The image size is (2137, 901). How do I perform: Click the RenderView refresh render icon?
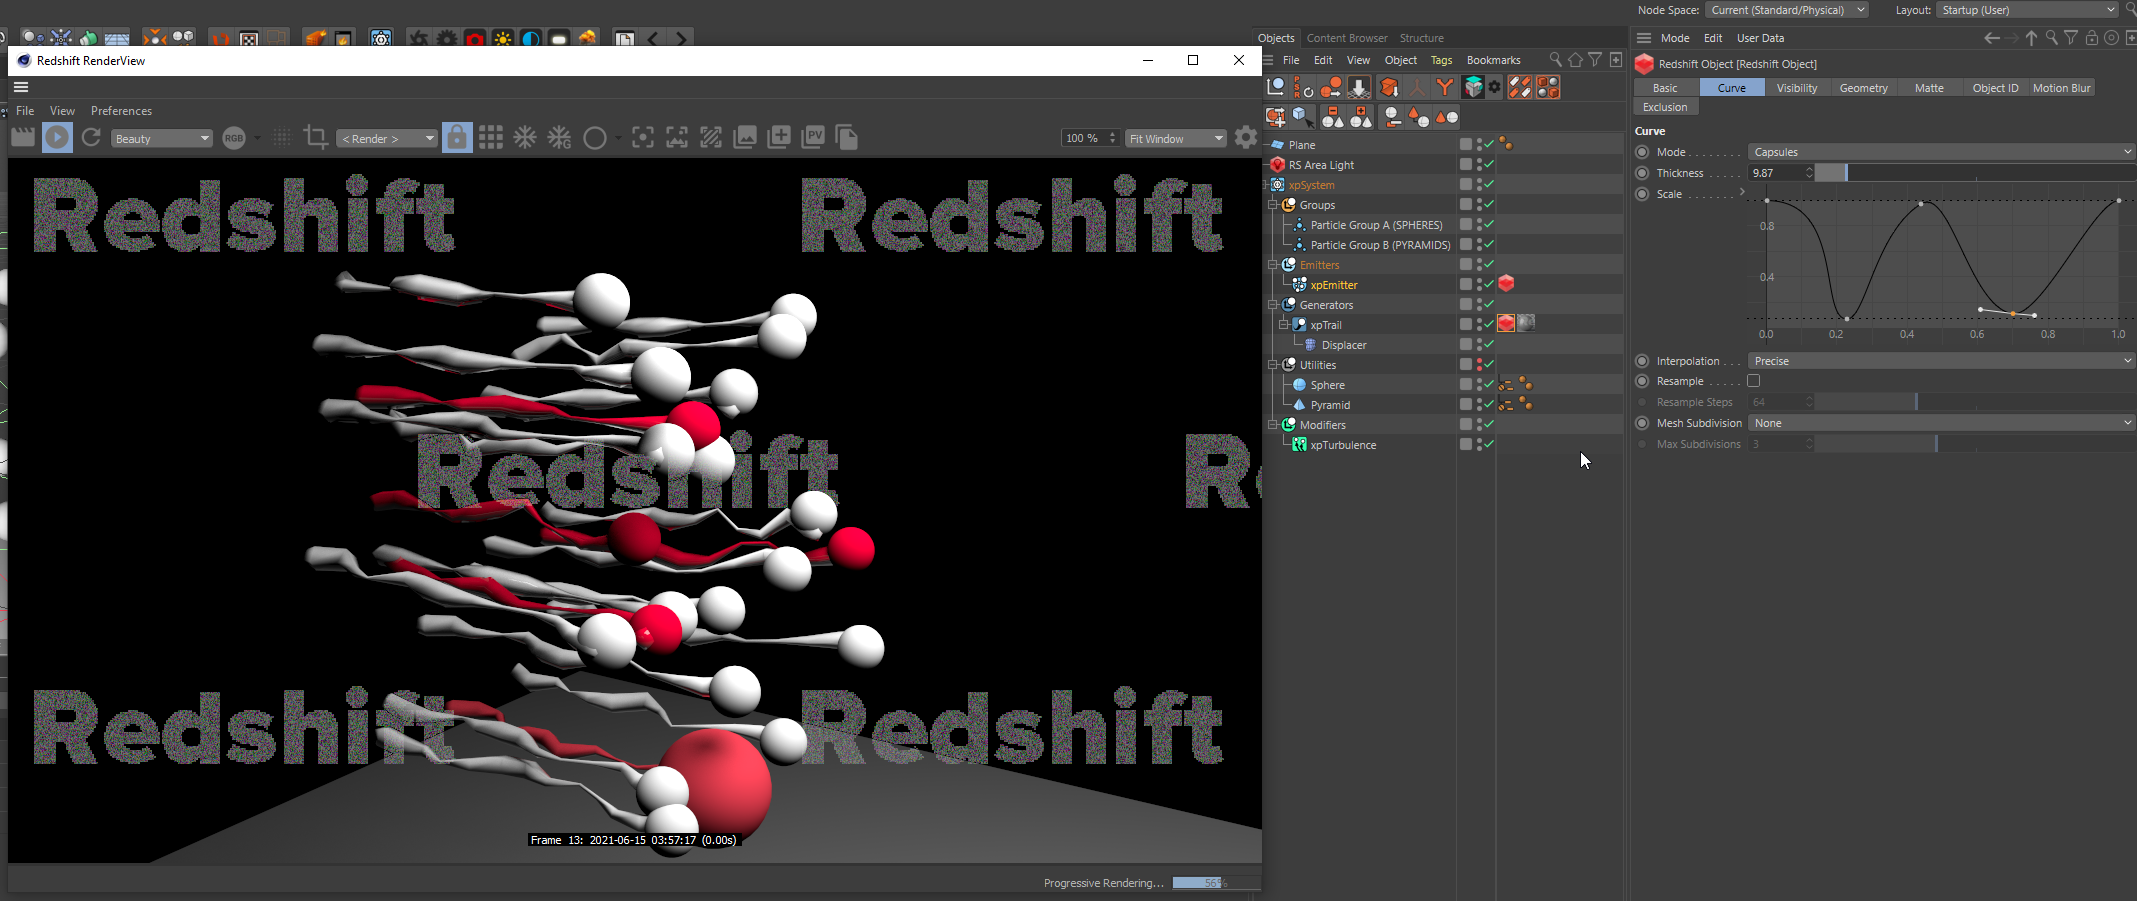(91, 138)
